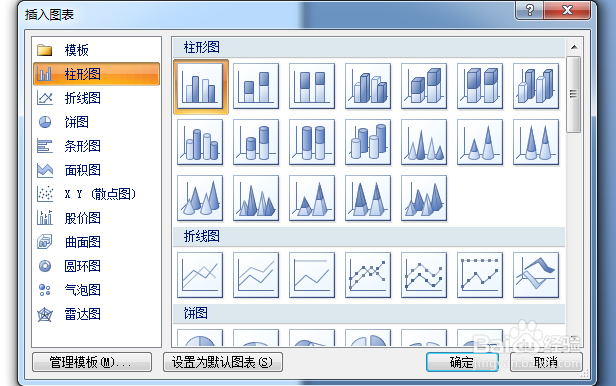Choose stacked line with markers chart
Screen dimensions: 616x386
(424, 275)
